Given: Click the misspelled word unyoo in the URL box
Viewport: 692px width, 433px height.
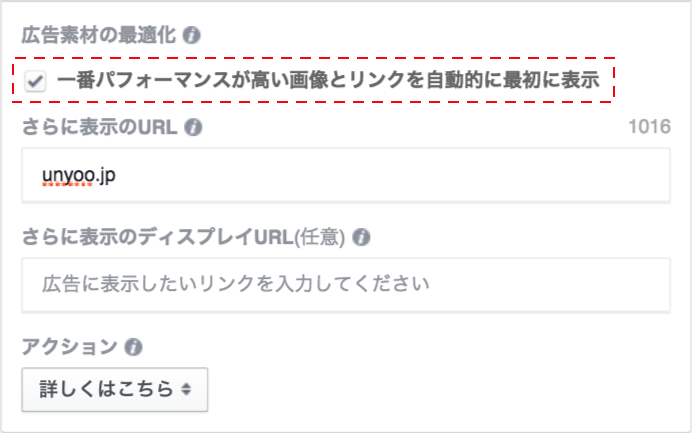Looking at the screenshot, I should point(68,176).
